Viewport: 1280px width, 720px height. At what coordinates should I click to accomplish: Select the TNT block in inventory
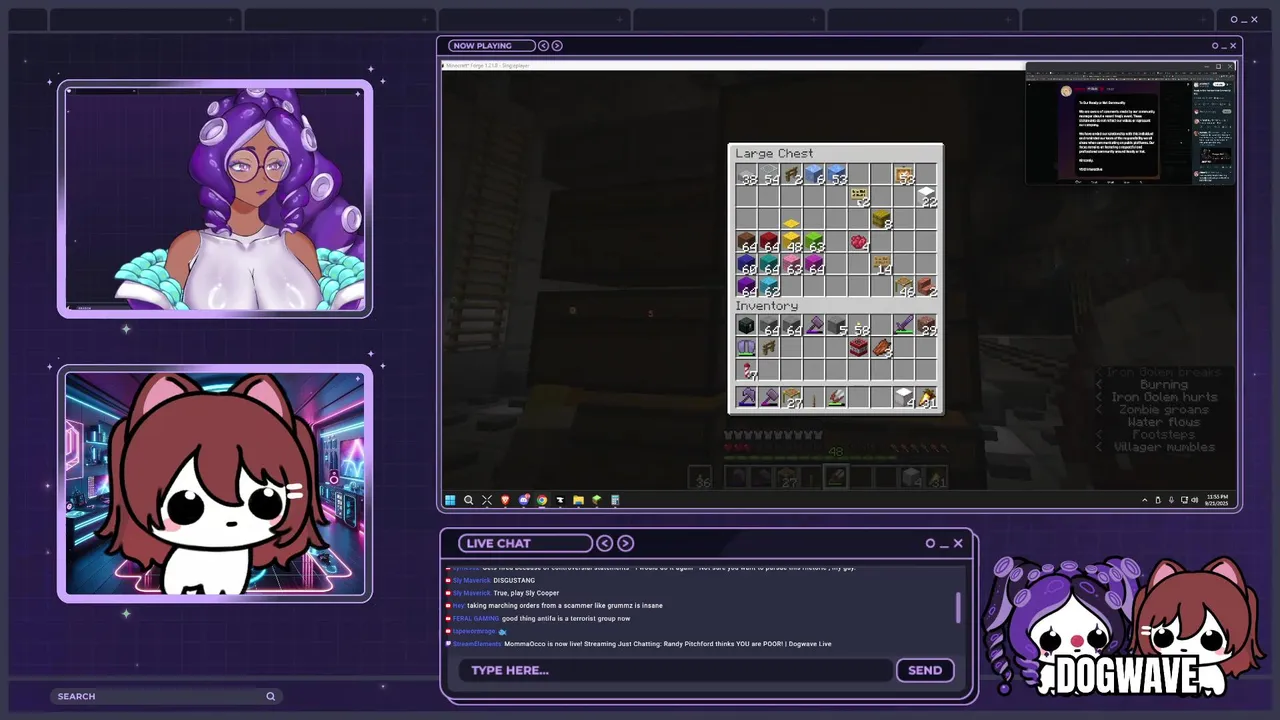click(860, 347)
